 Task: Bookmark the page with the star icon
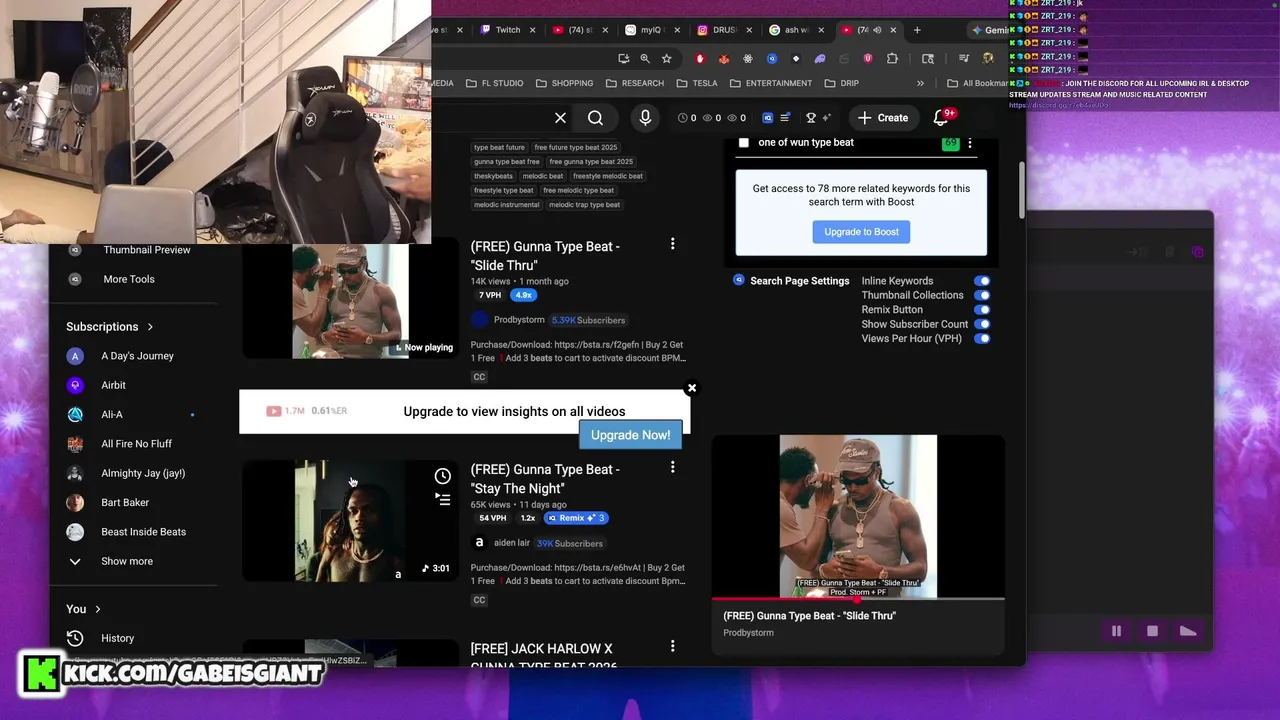[666, 59]
